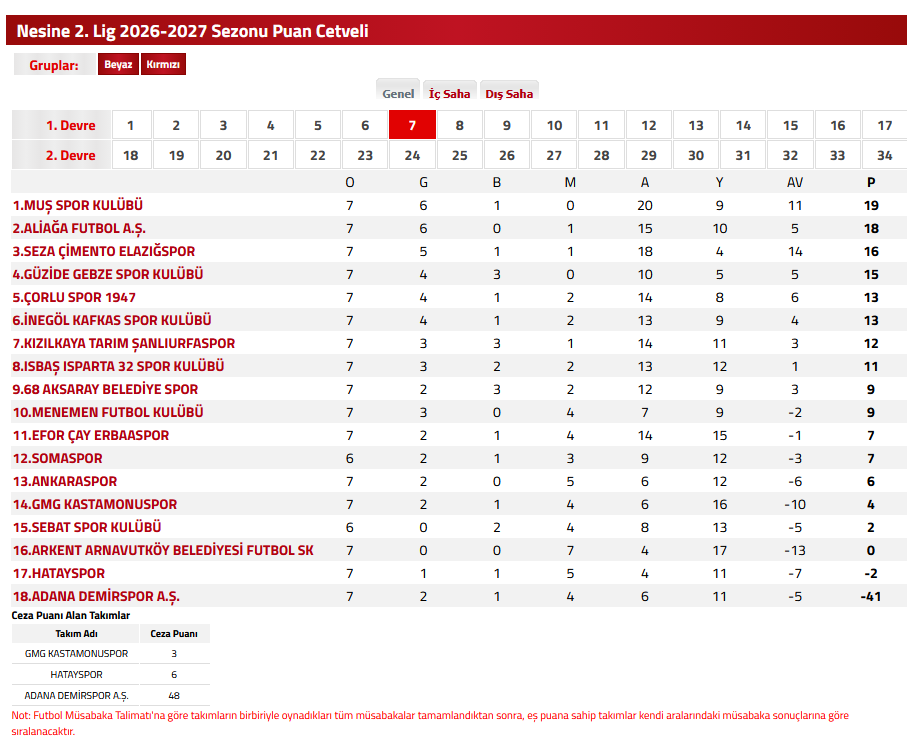Click the P points column header
Screen dimensions: 907x742
(x=871, y=182)
